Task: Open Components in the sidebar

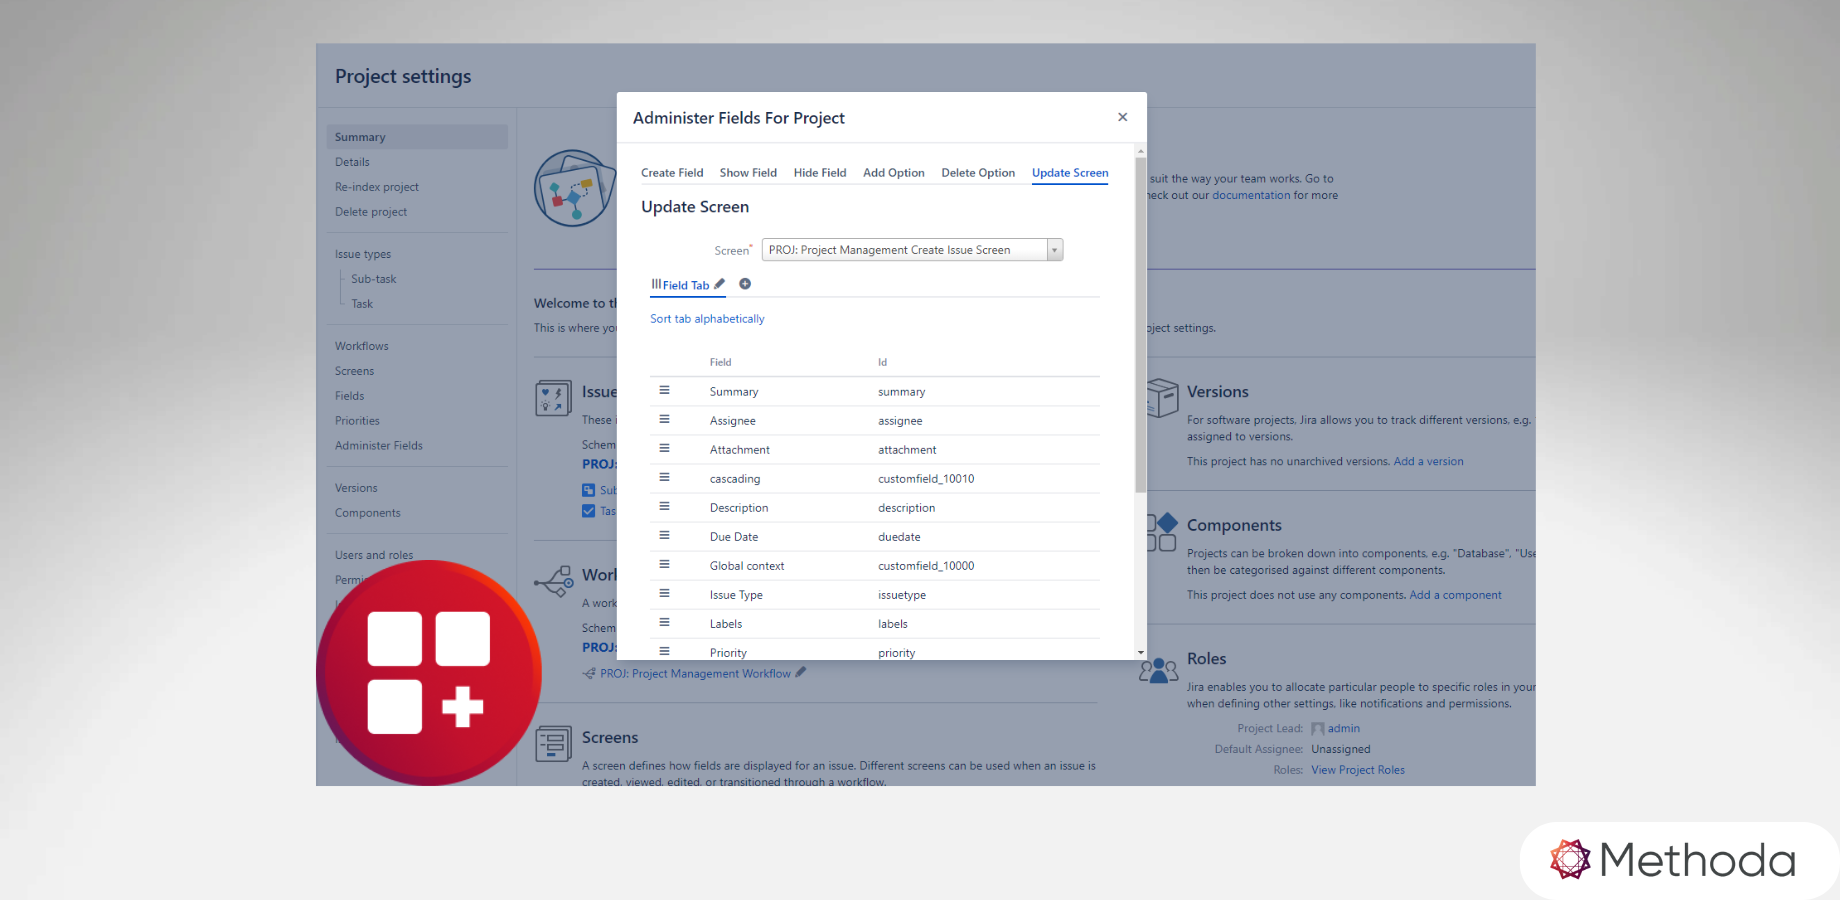Action: click(x=368, y=513)
